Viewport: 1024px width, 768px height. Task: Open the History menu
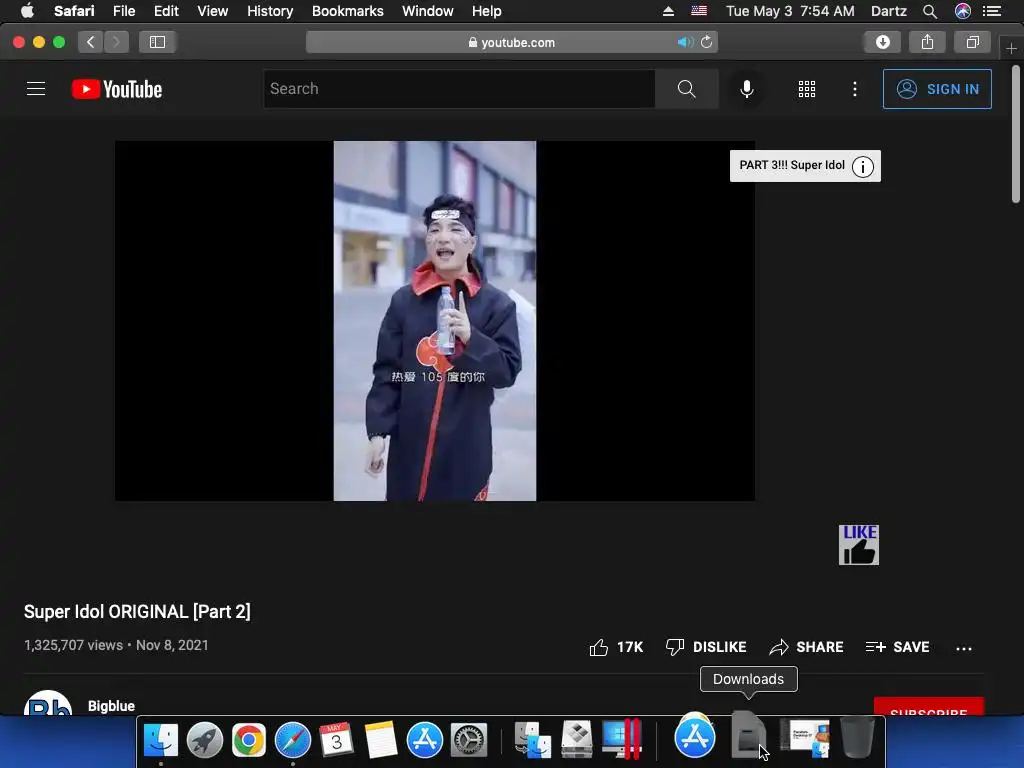pos(270,11)
